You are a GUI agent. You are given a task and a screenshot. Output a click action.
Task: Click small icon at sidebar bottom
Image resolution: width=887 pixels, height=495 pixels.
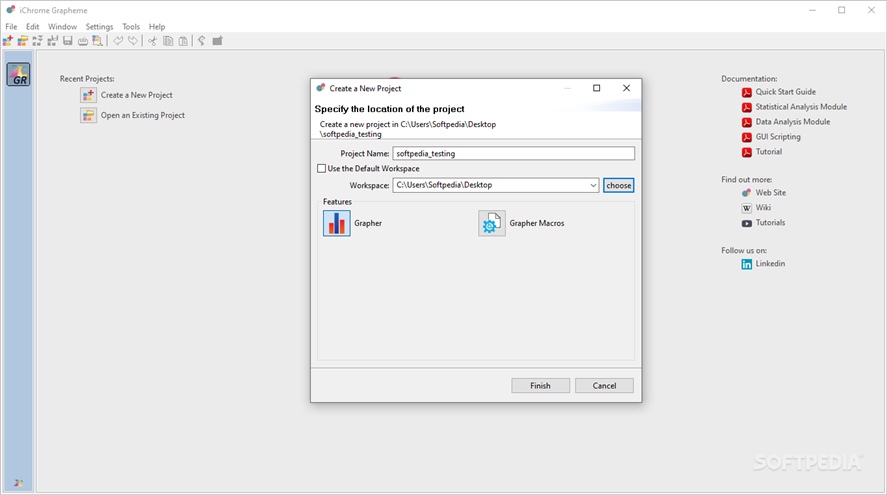click(18, 483)
